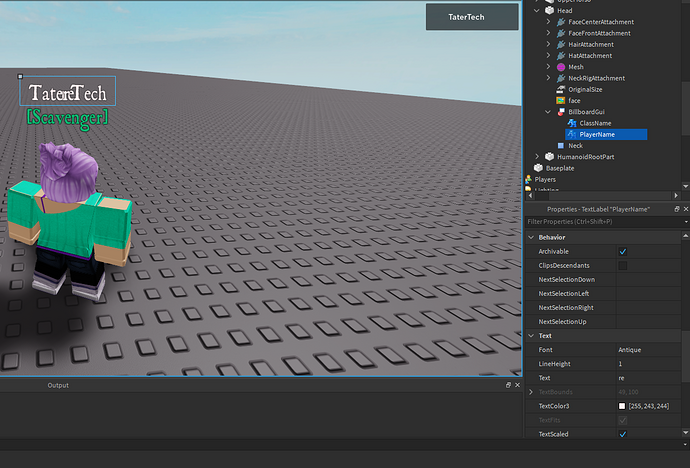Viewport: 690px width, 468px height.
Task: Expand the HairAttachment tree node
Action: point(548,44)
